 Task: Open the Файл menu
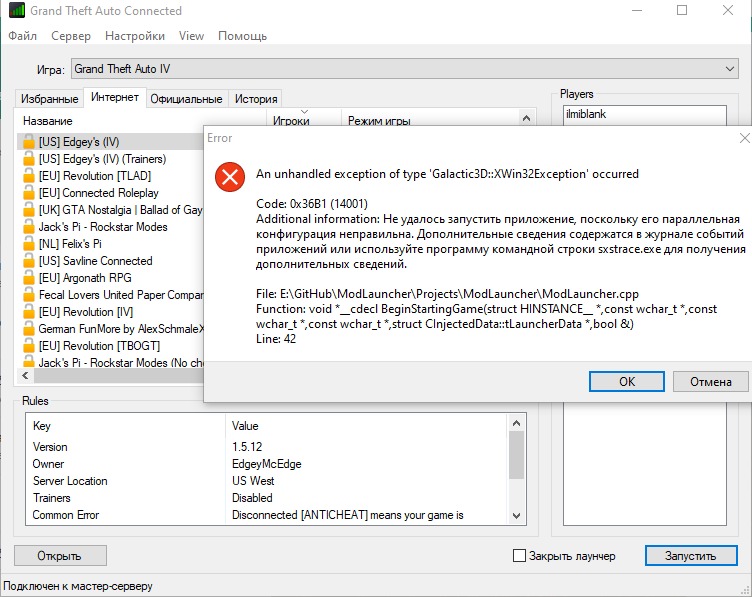(x=22, y=36)
